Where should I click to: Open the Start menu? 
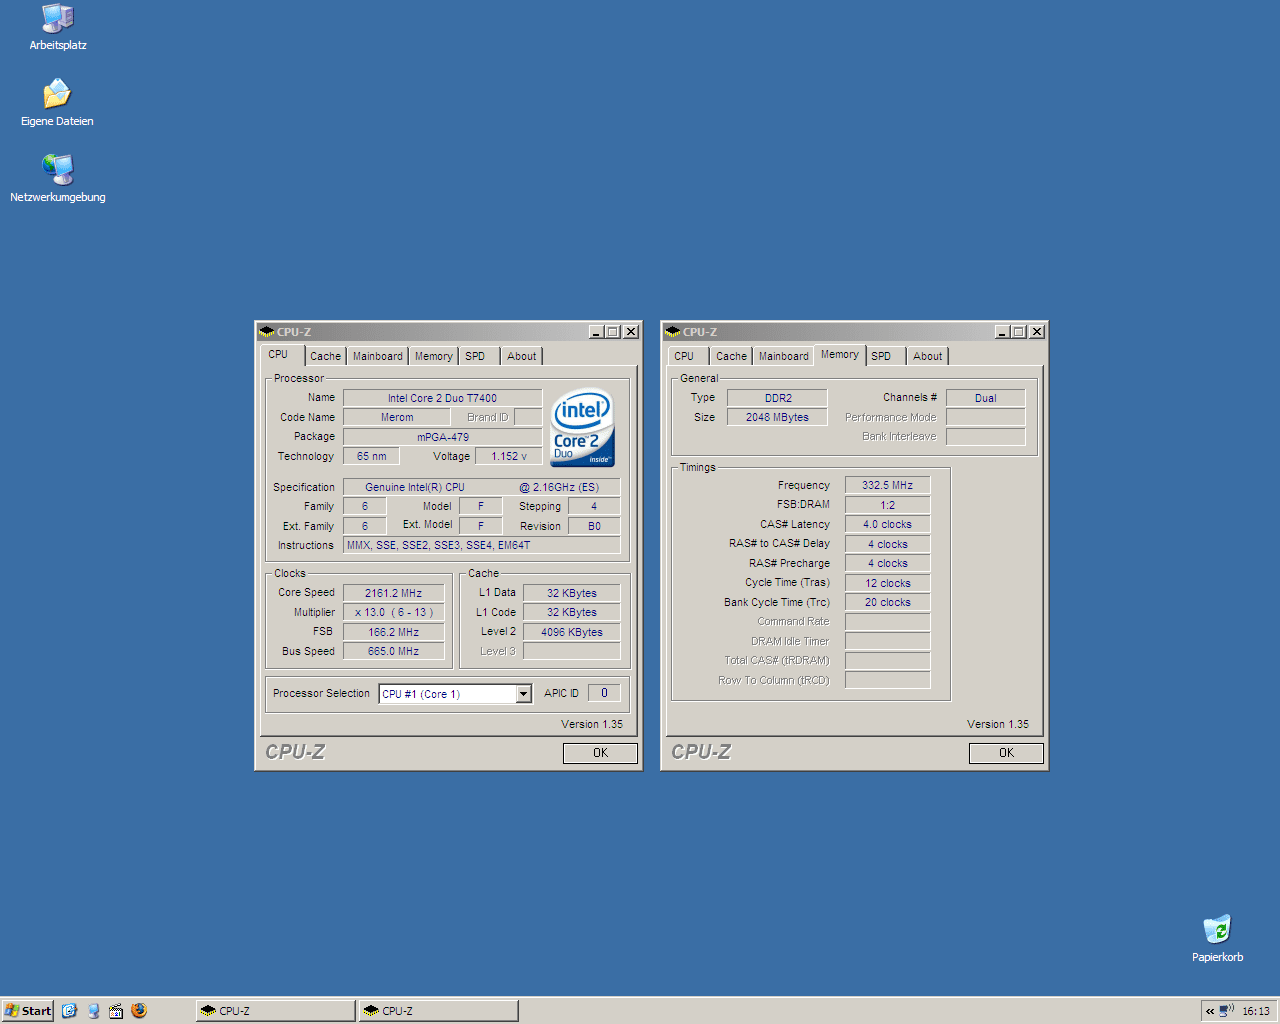(28, 1011)
